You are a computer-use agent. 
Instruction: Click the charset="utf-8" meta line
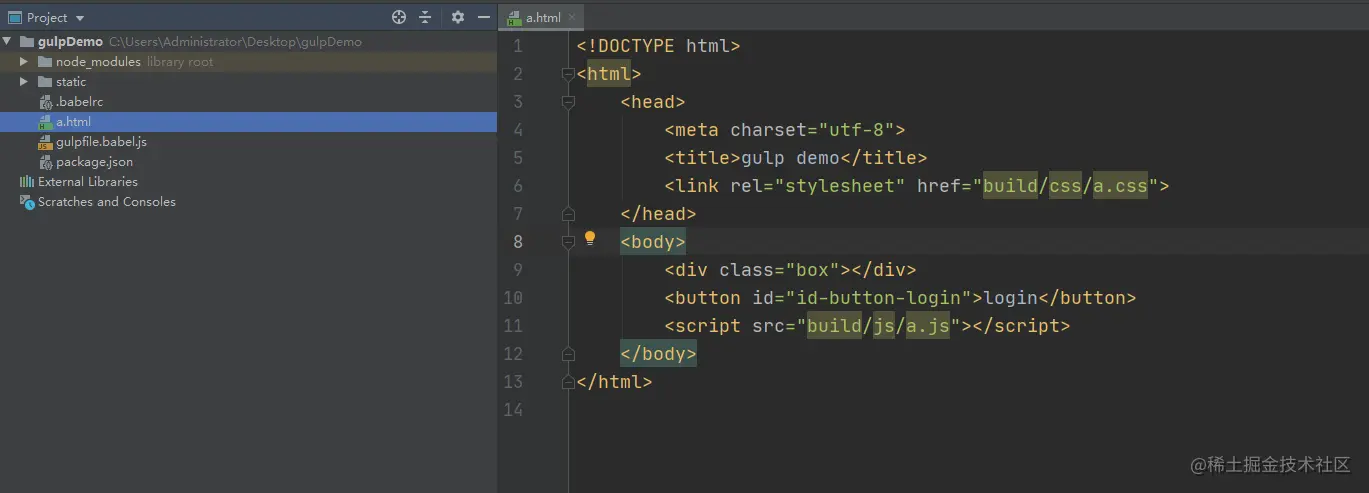[784, 130]
